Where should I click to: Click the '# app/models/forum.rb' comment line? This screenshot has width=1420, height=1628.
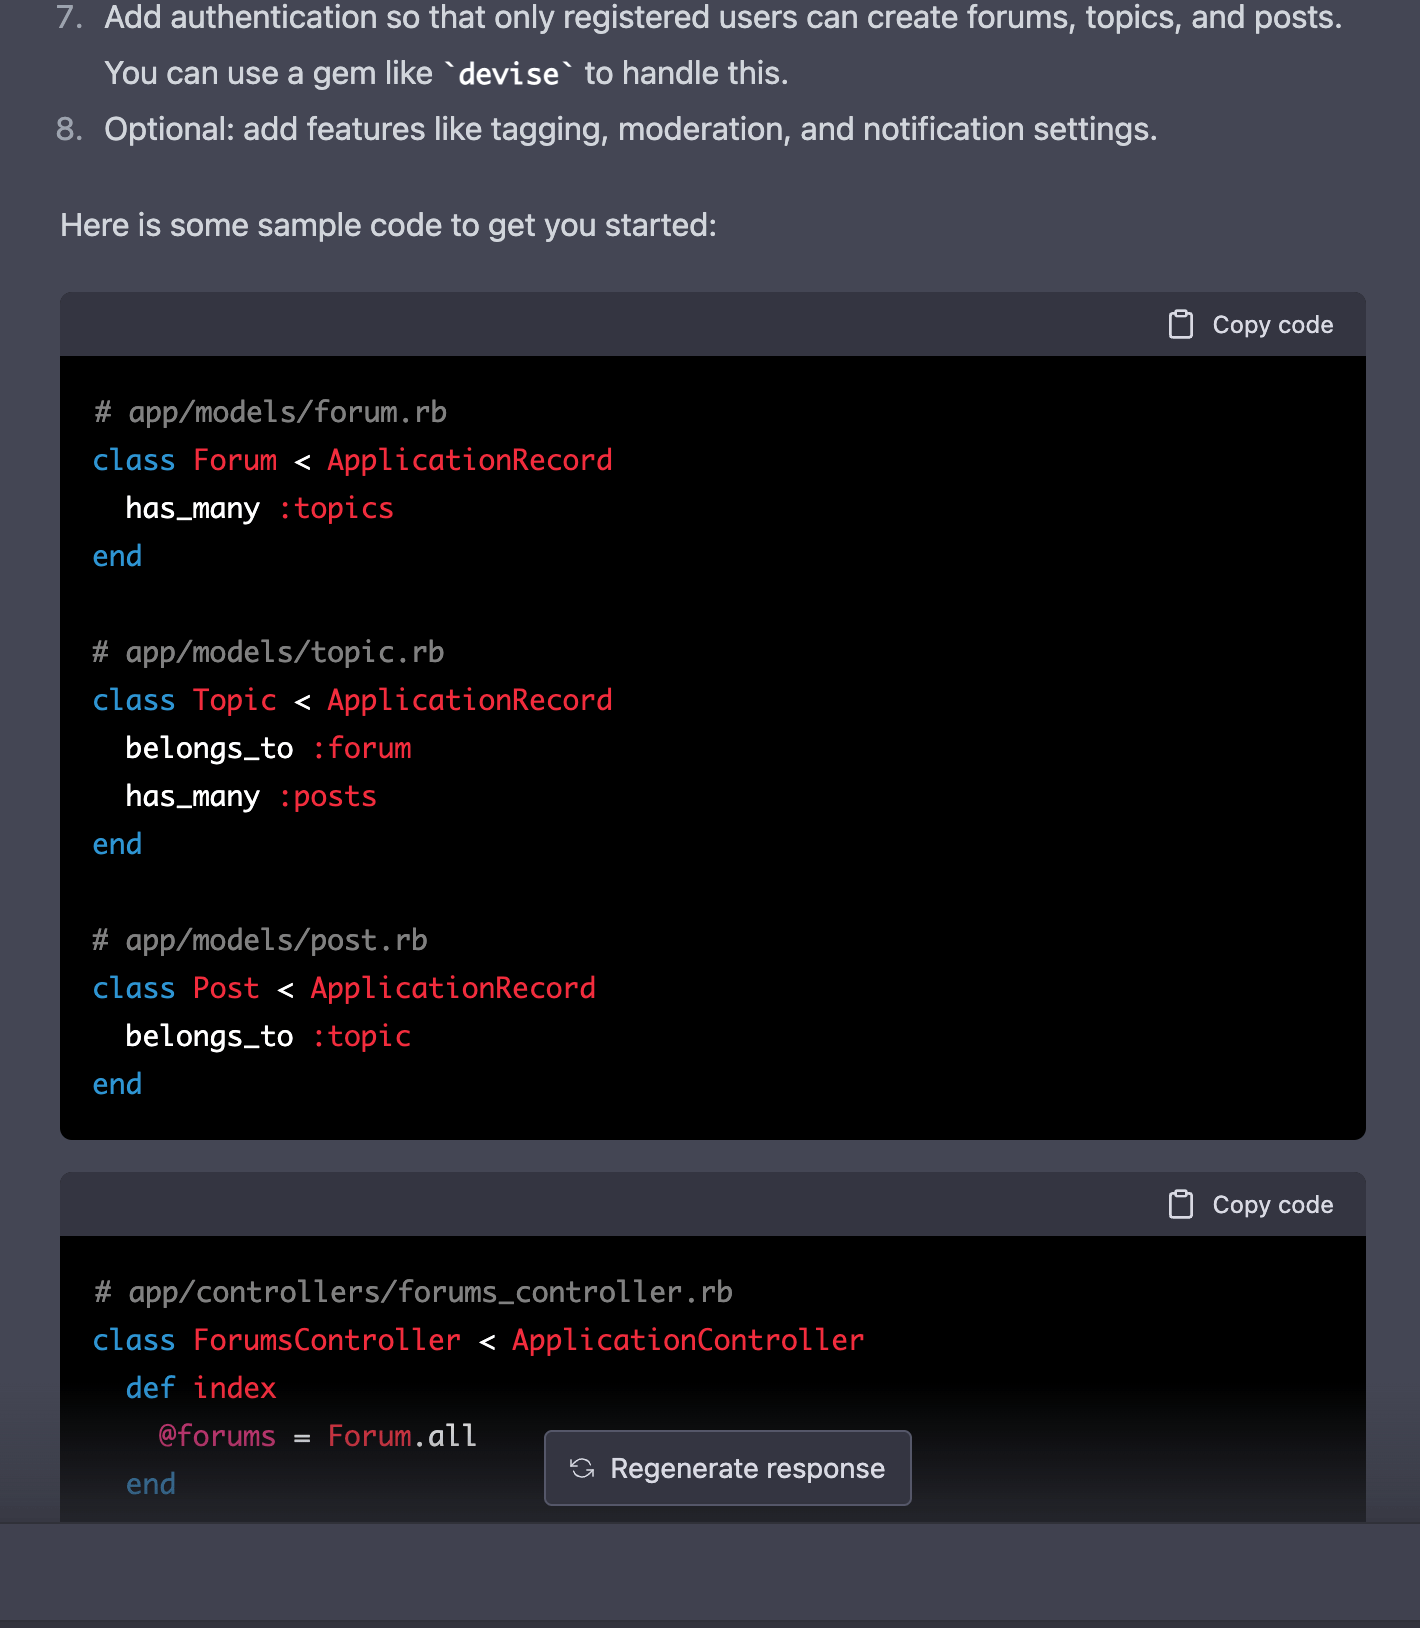pos(270,412)
